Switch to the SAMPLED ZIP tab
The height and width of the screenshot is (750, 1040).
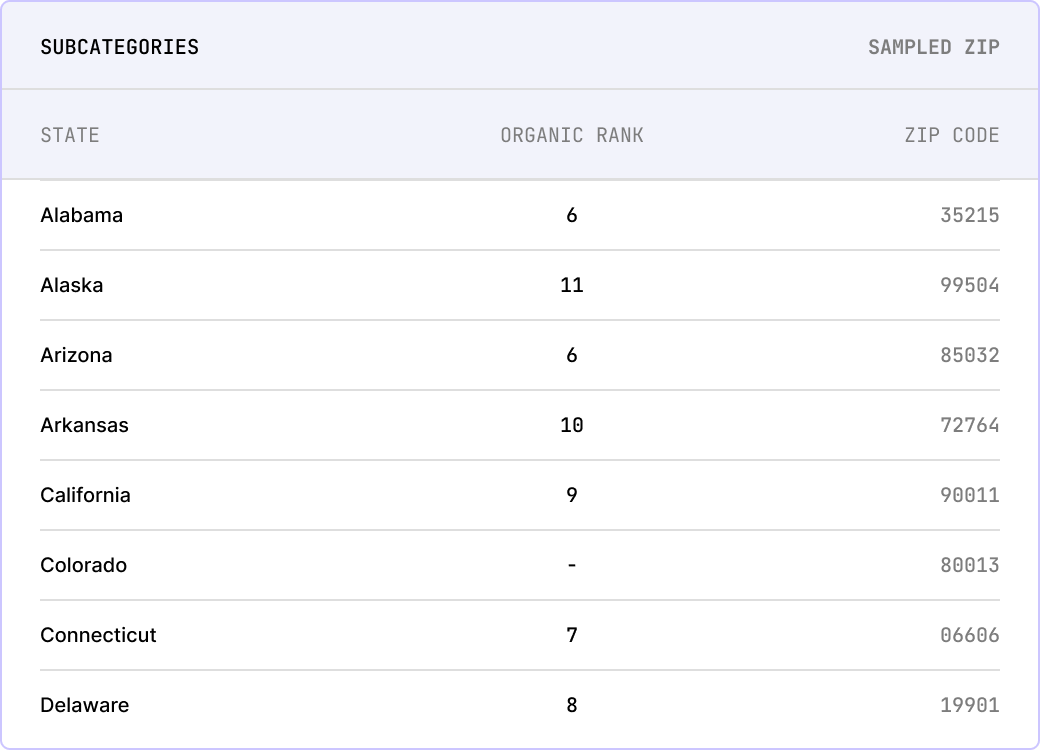click(x=933, y=47)
